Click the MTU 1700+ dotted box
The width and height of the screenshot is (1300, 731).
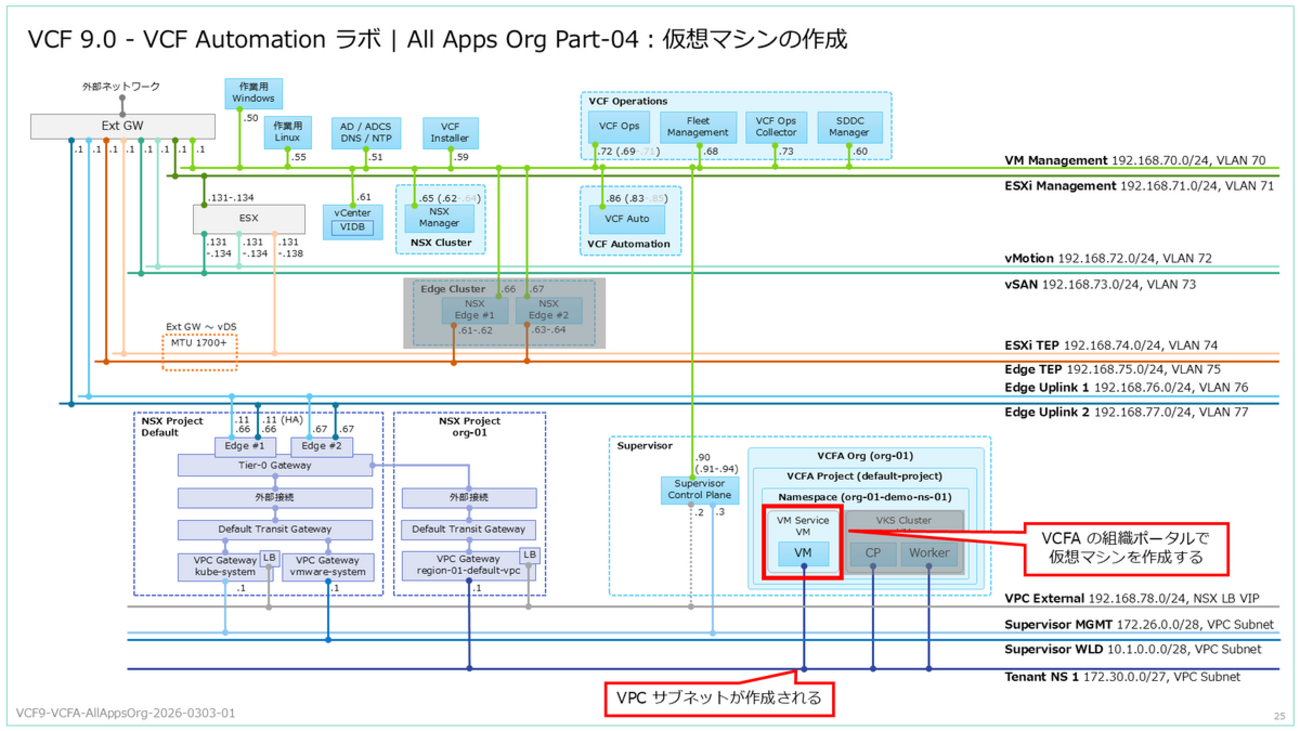[201, 354]
